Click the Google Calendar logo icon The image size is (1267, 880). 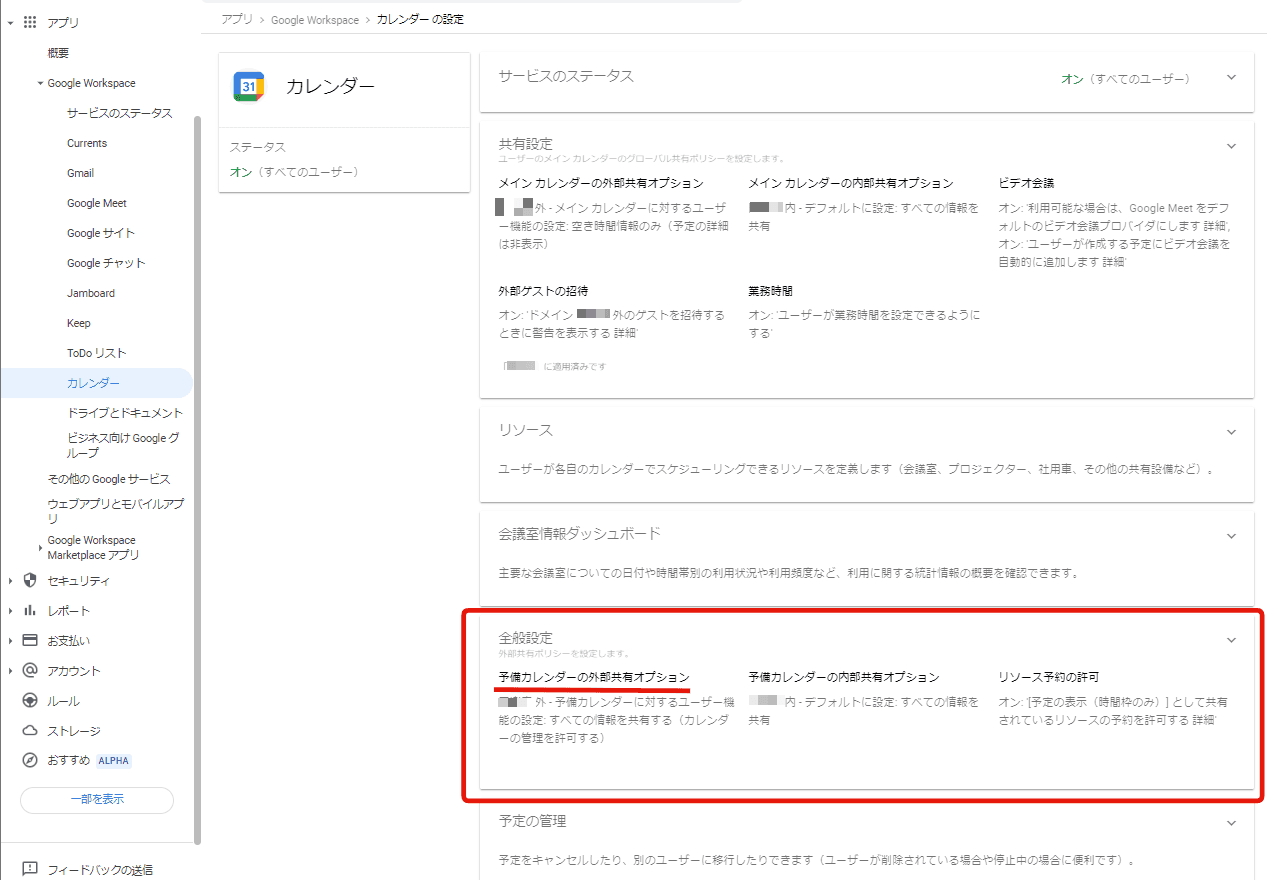(249, 87)
